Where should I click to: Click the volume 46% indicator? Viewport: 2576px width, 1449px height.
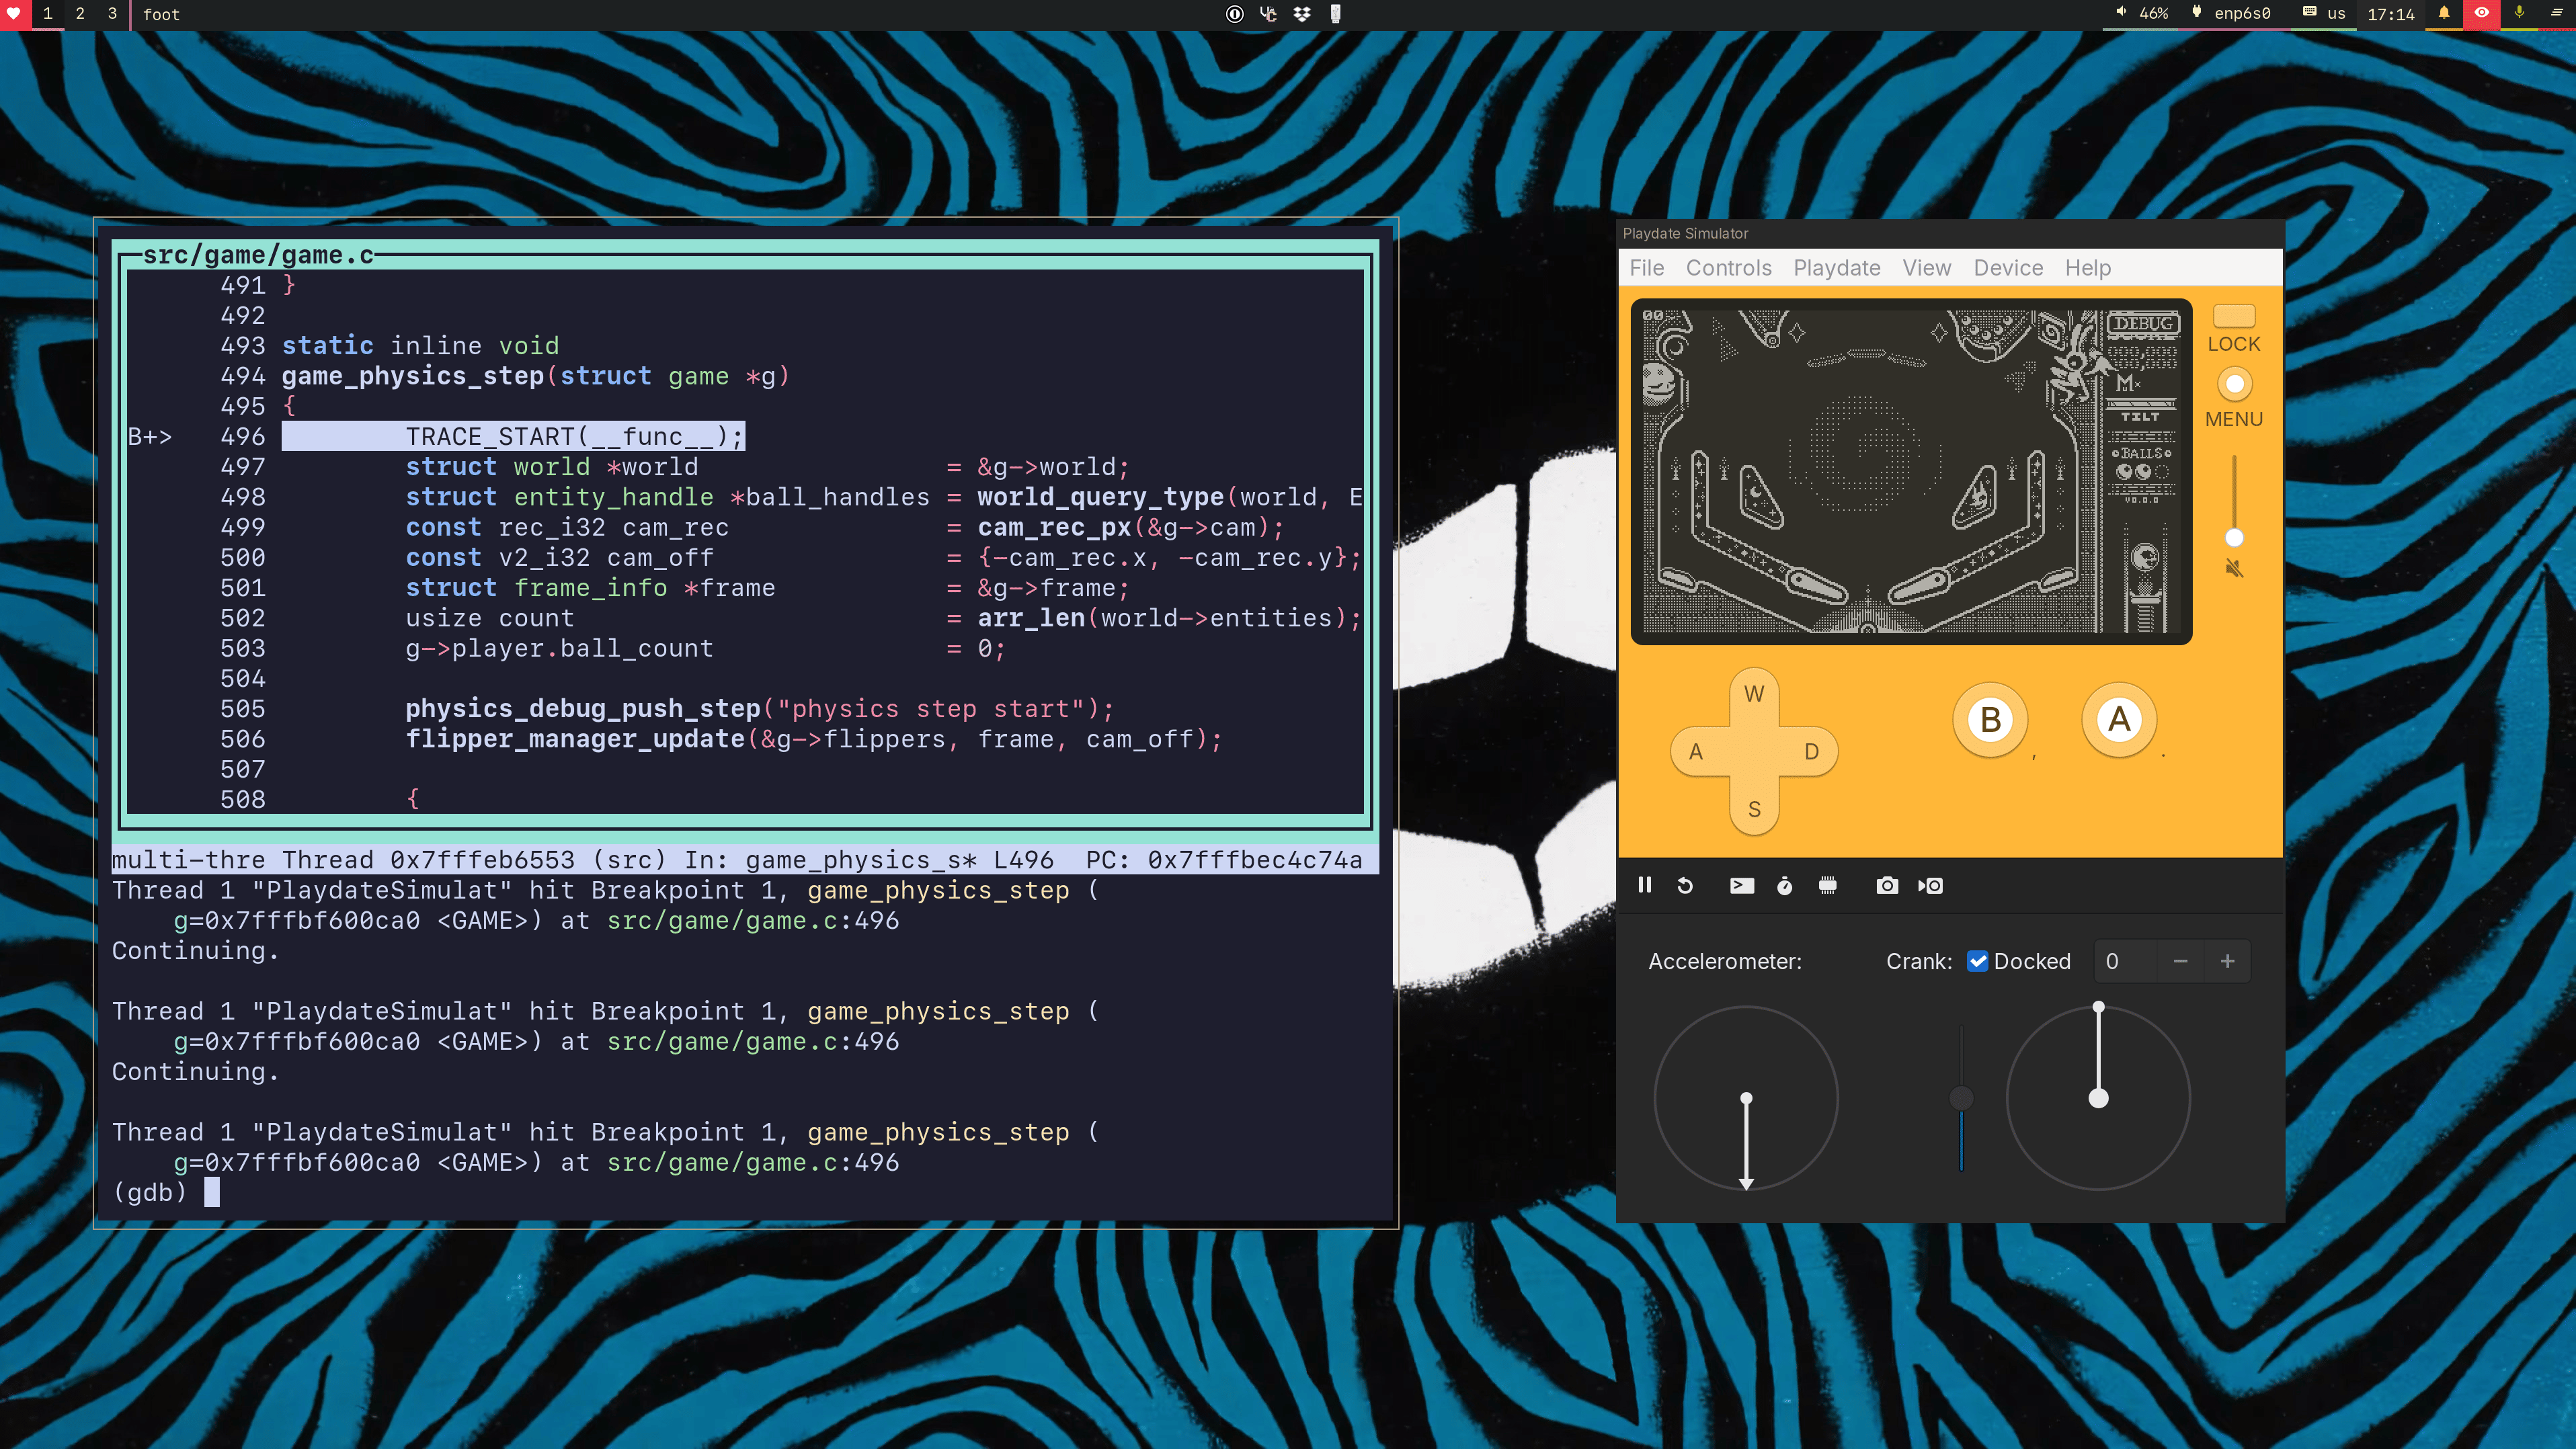[2141, 14]
